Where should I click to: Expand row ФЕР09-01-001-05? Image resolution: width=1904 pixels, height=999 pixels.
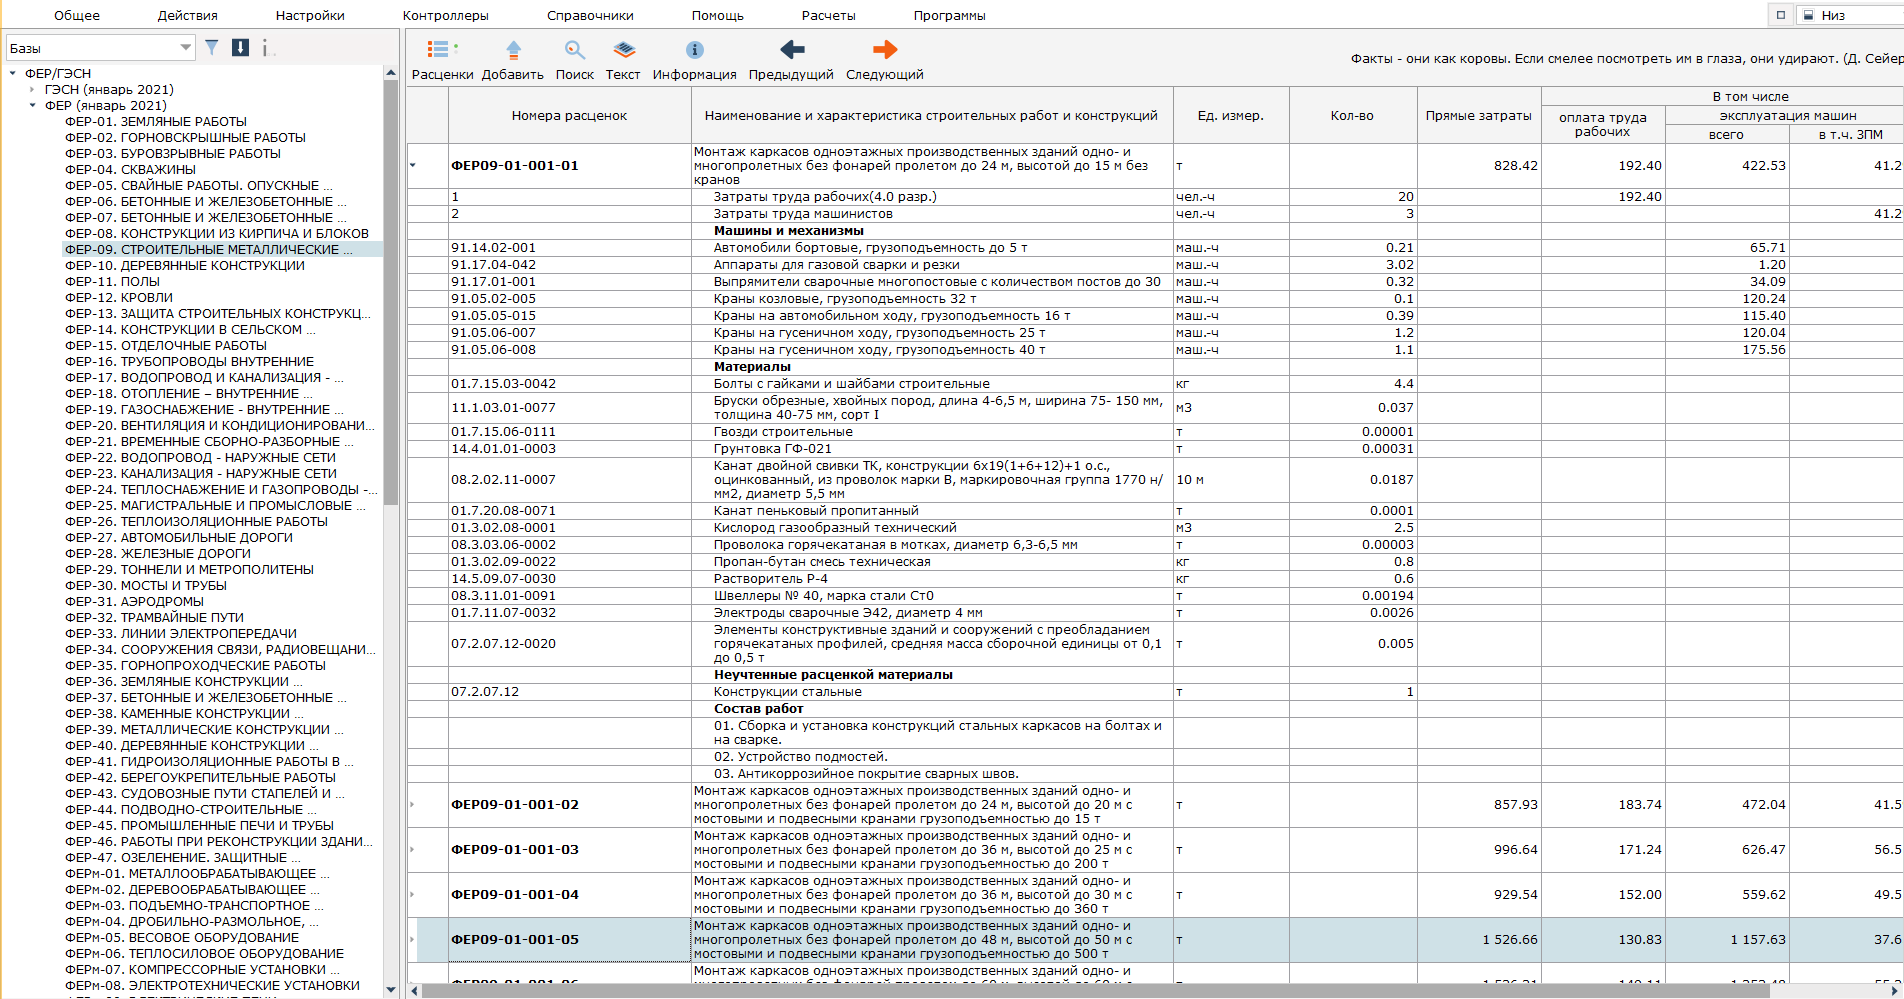click(x=413, y=939)
